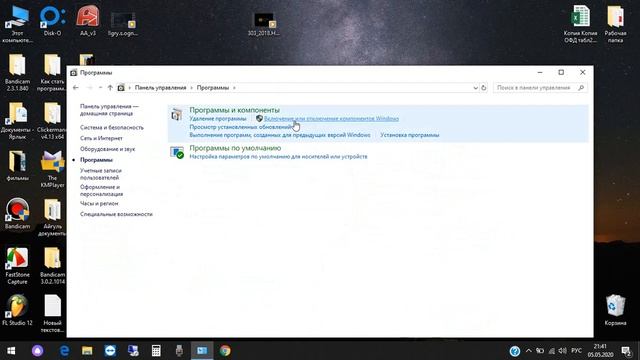Launch the Disk-O desktop shortcut
Viewport: 640px width, 360px height.
tap(52, 21)
